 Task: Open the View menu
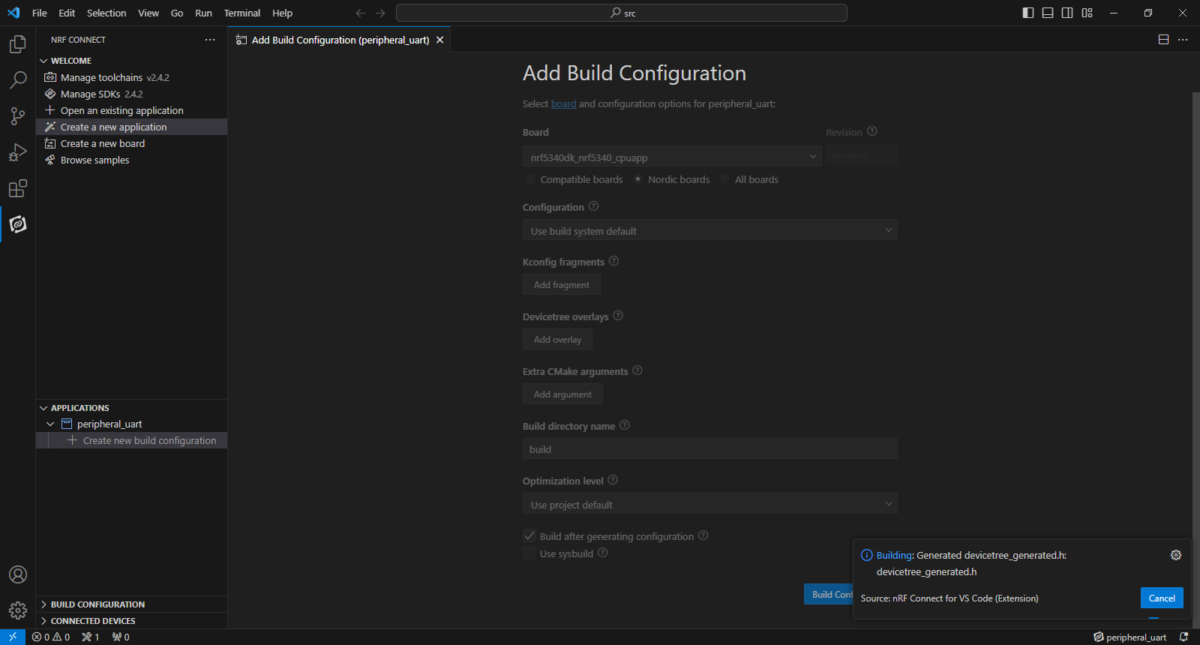coord(148,13)
